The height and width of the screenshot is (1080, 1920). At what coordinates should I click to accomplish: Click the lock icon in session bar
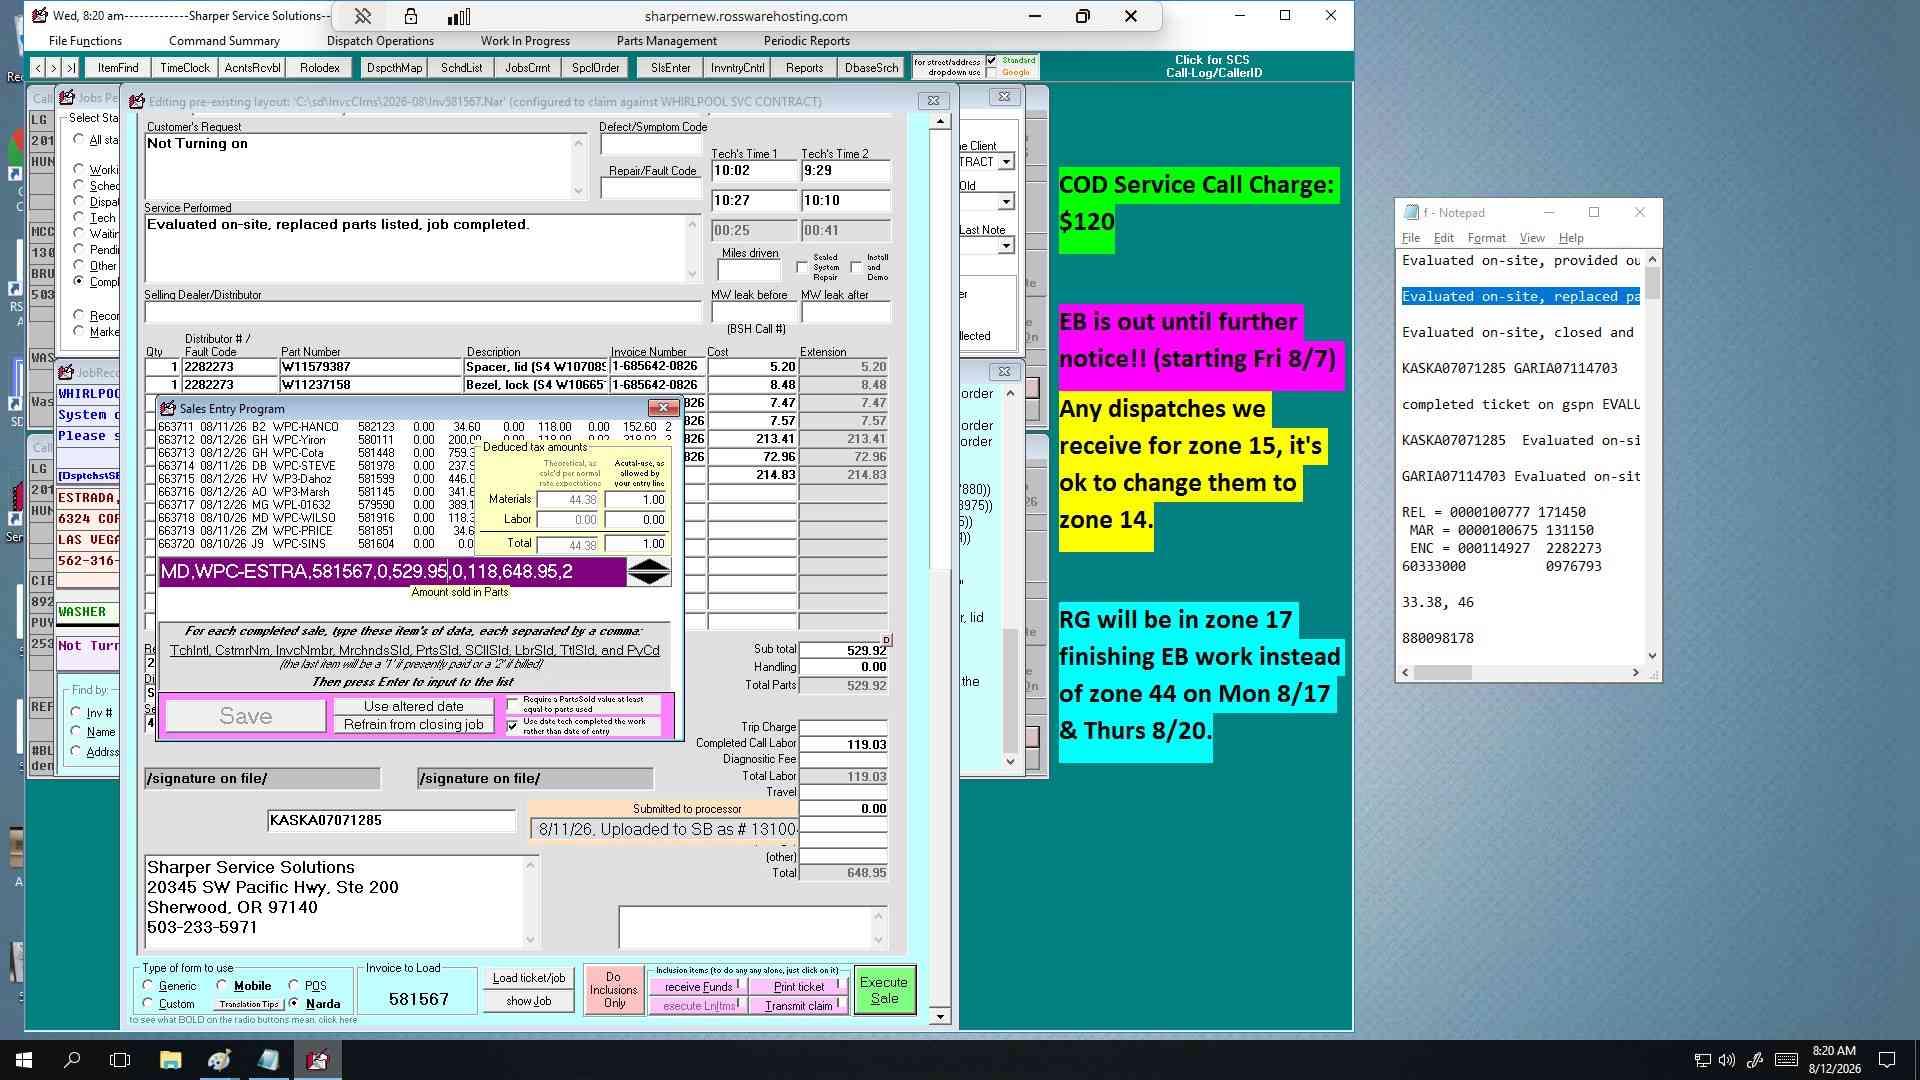411,16
